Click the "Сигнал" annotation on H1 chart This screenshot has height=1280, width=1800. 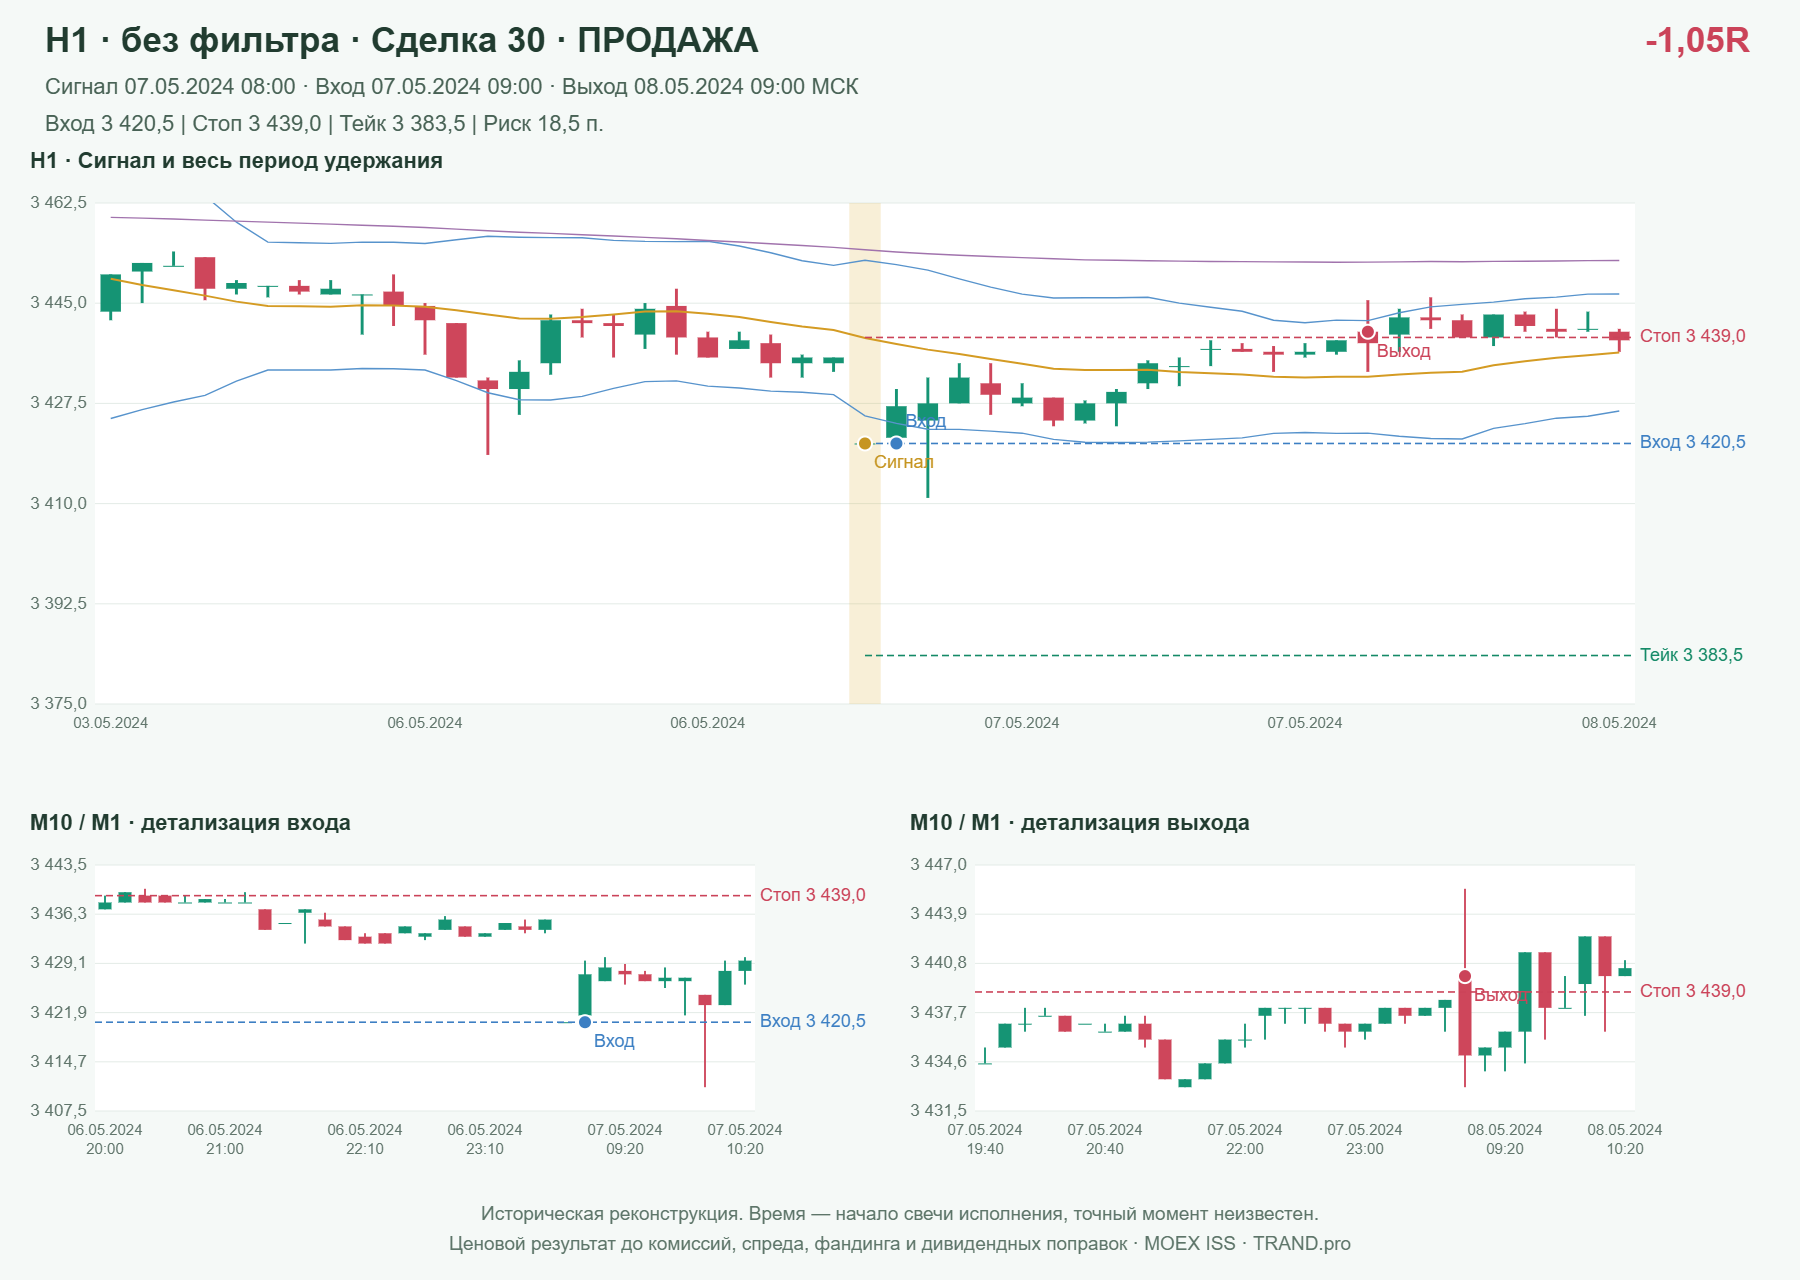(904, 462)
